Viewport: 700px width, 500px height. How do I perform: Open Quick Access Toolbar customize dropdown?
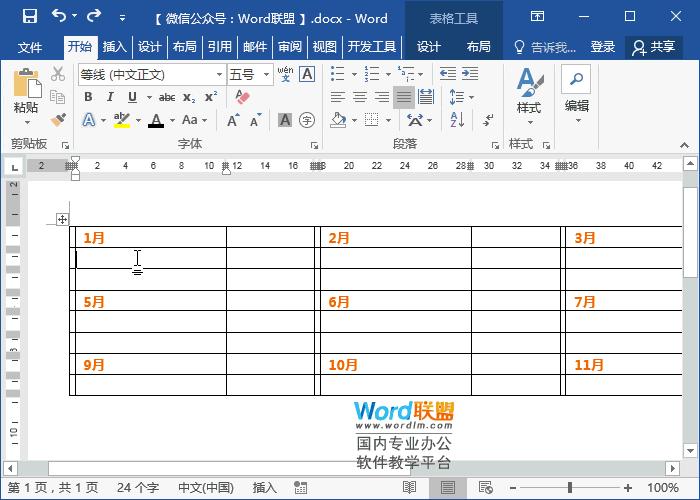coord(122,18)
